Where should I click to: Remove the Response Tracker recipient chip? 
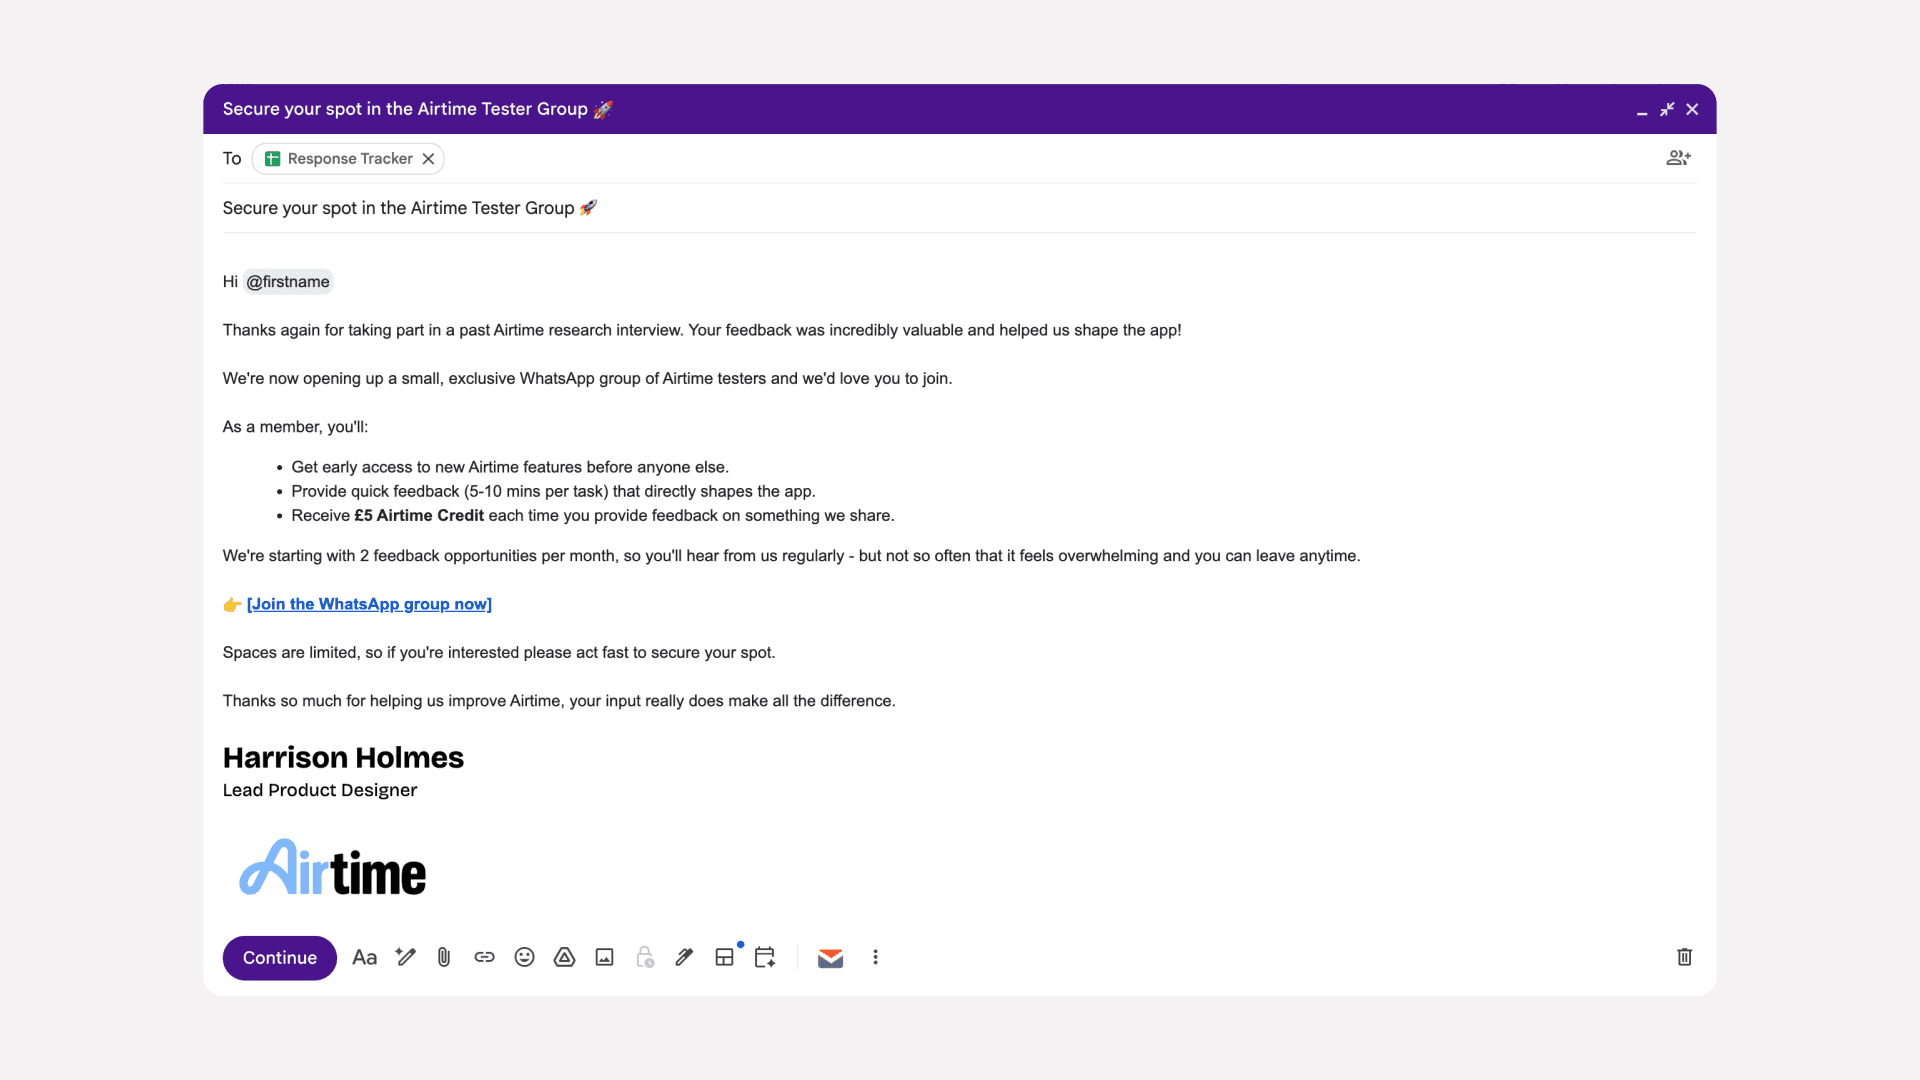(428, 158)
